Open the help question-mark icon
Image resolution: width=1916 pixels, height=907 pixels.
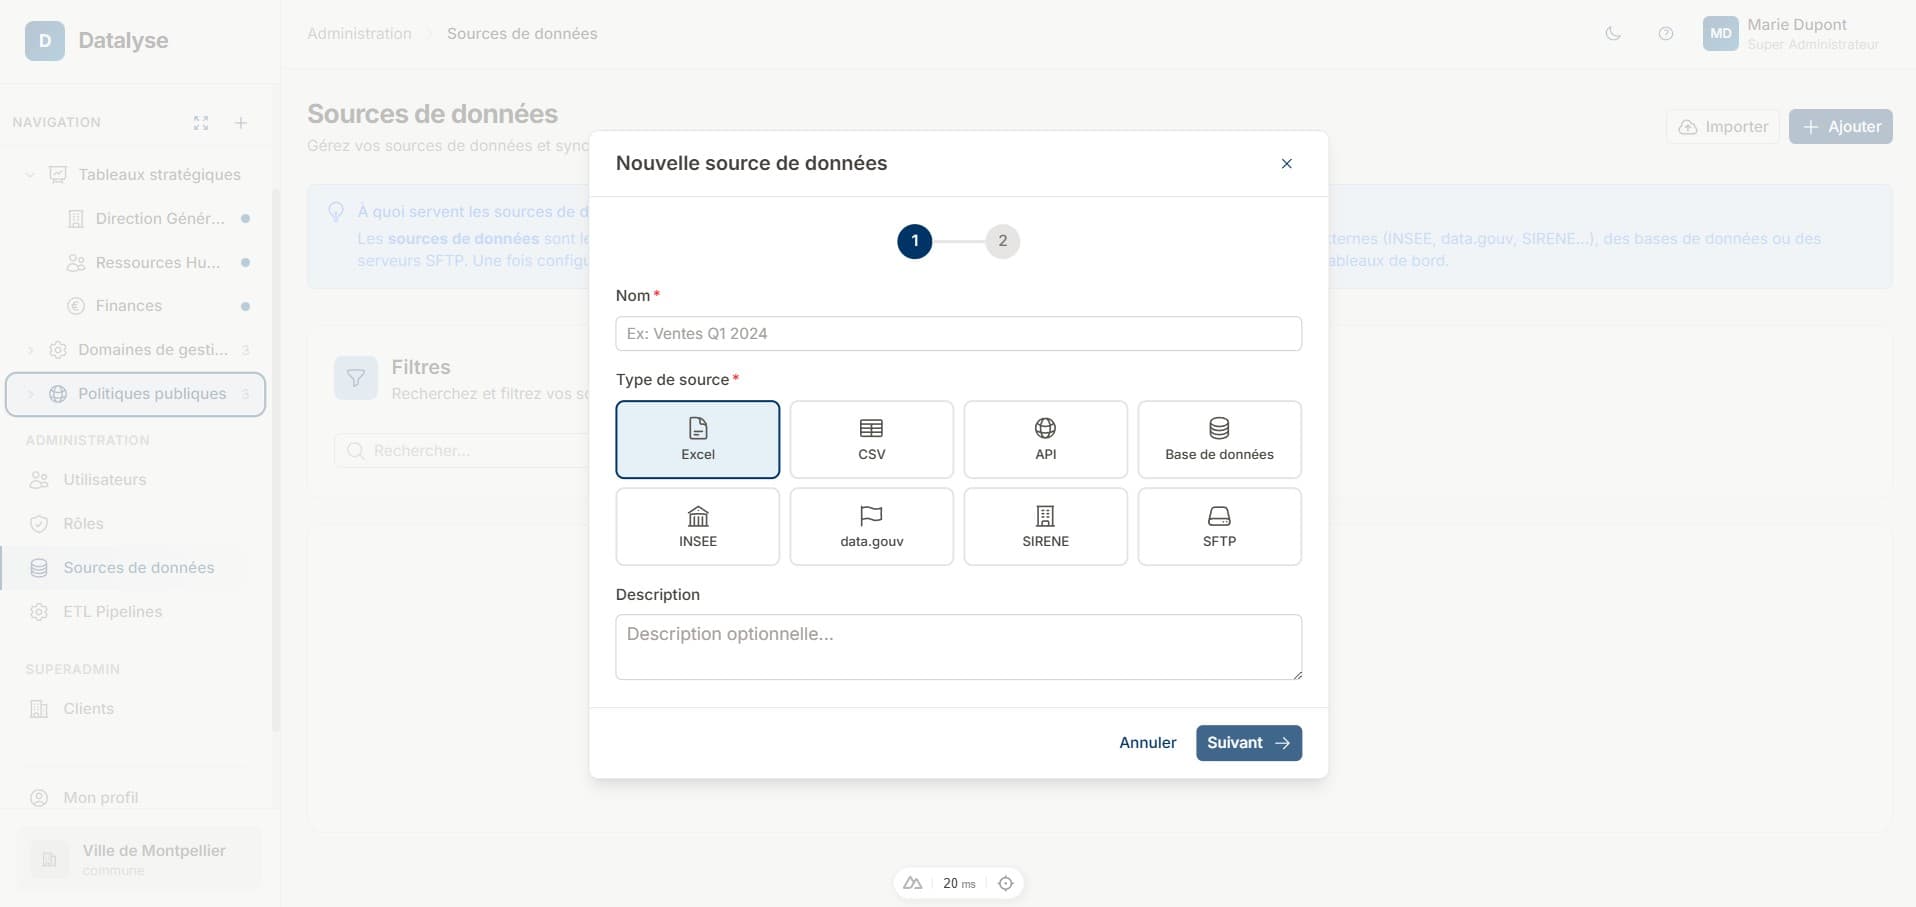pos(1665,34)
